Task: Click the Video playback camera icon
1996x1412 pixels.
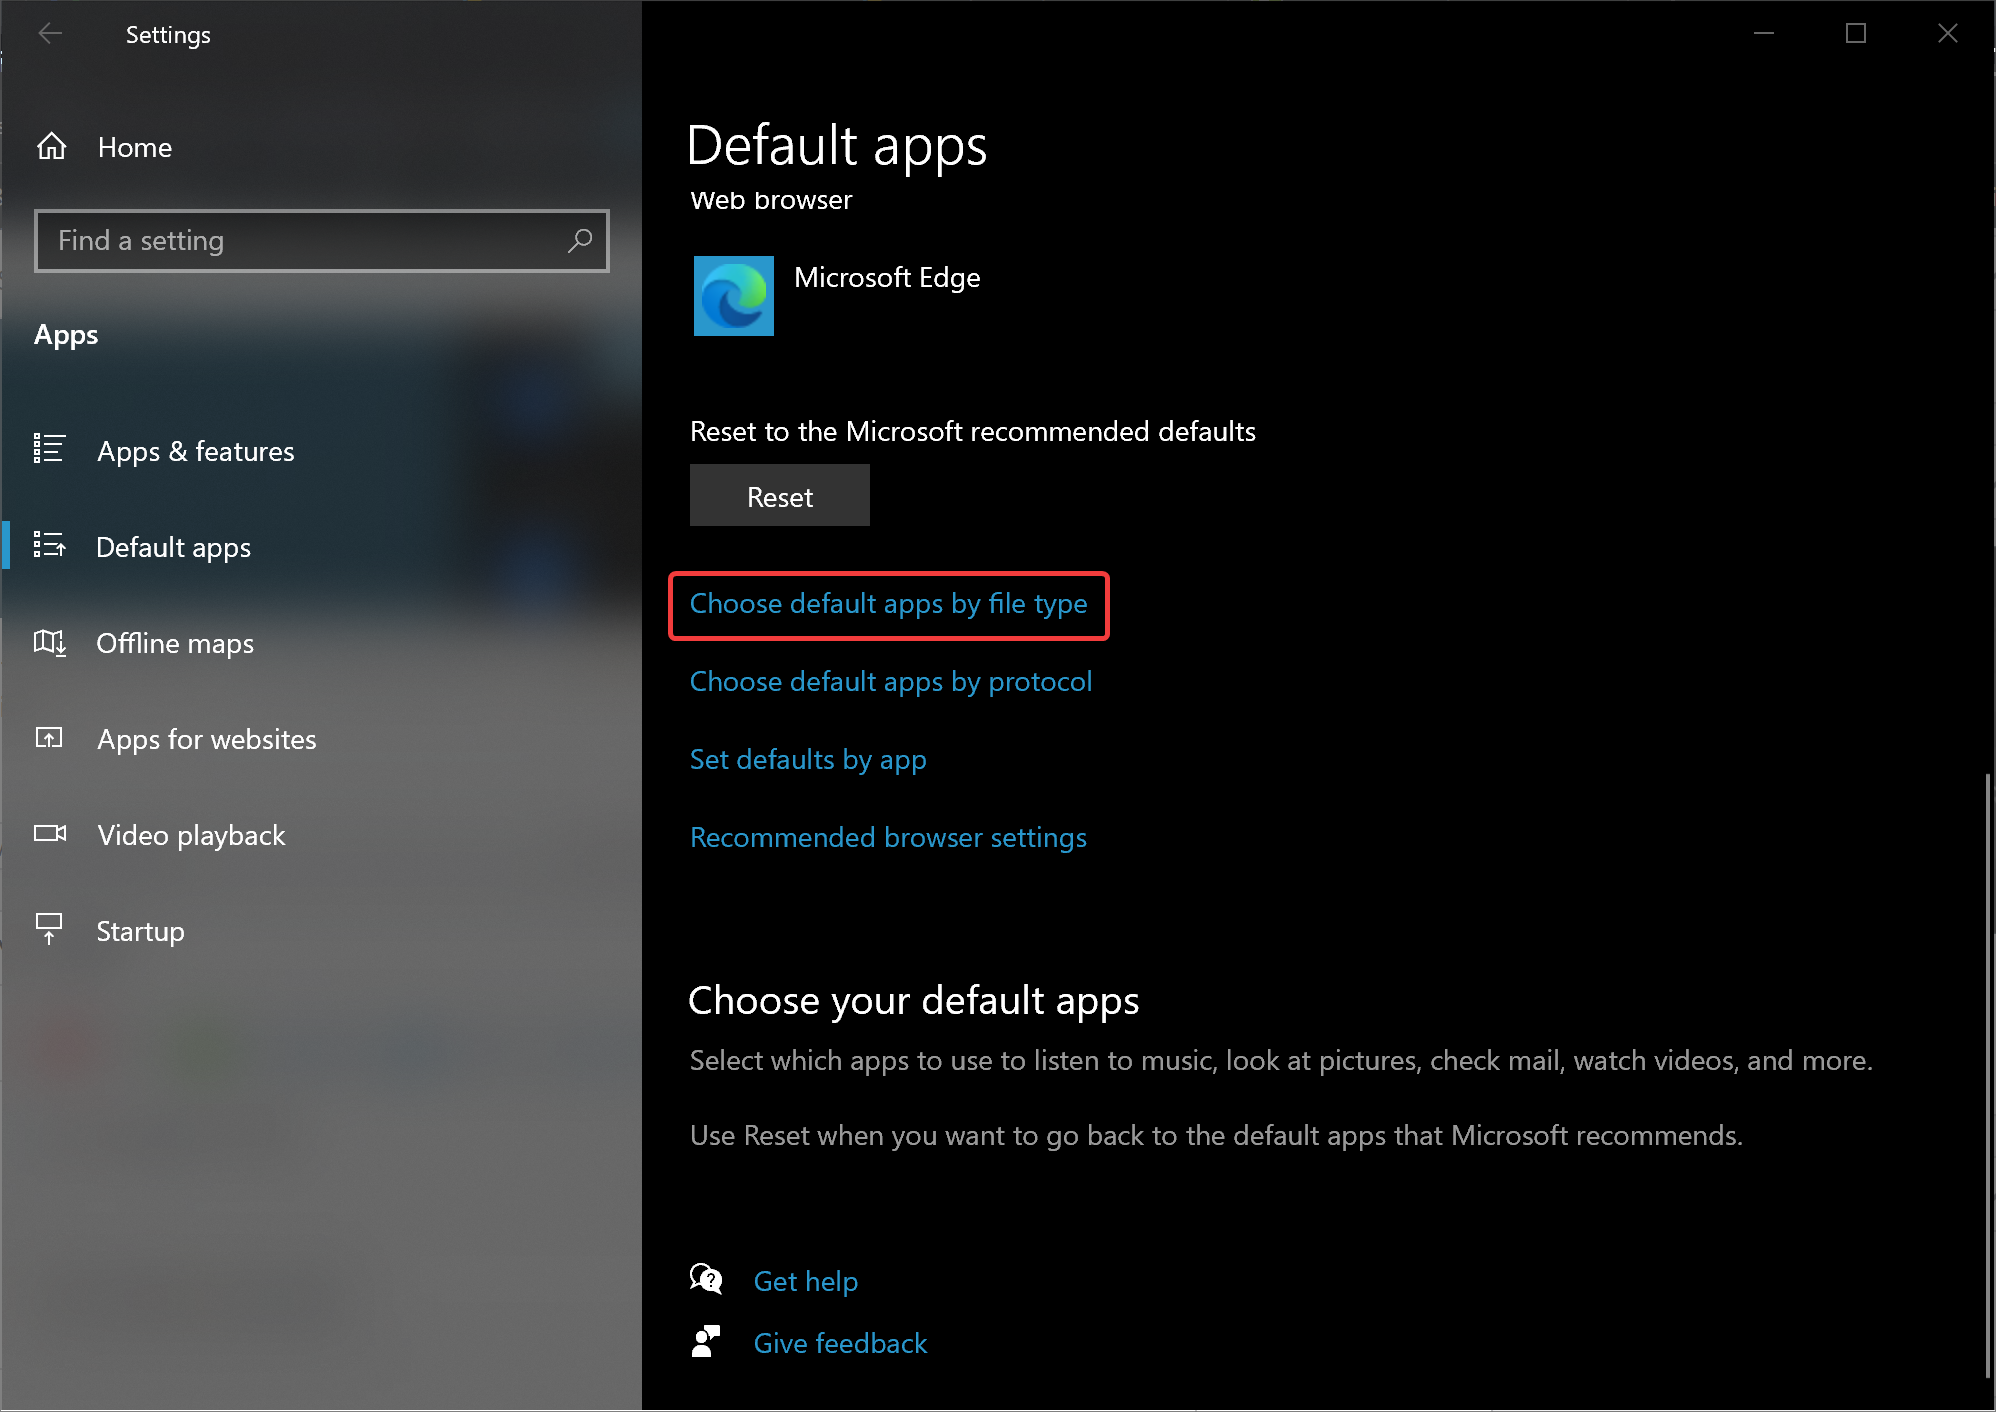Action: [50, 833]
